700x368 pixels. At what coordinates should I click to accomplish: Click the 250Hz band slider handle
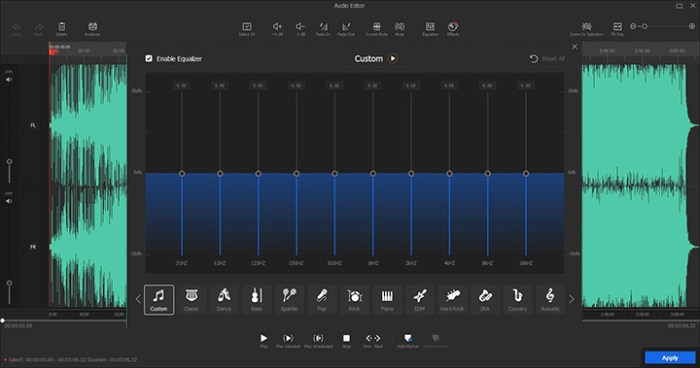click(x=296, y=173)
